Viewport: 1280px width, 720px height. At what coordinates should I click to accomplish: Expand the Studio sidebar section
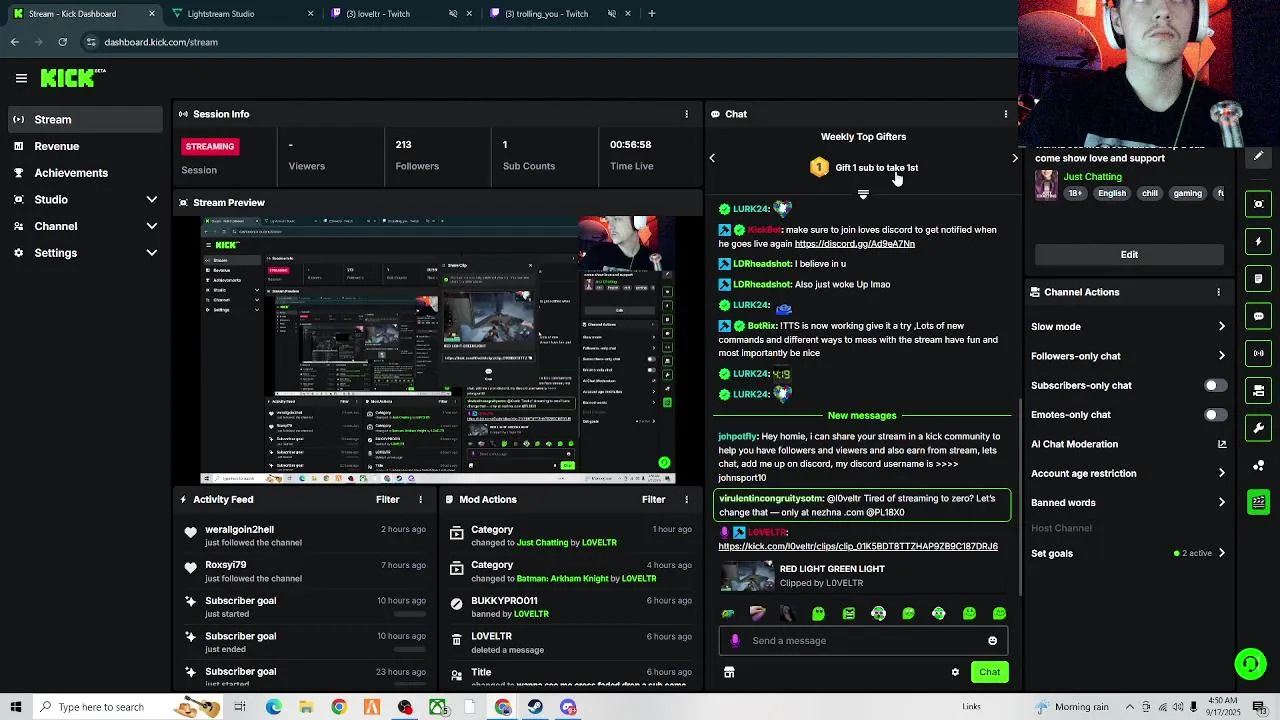(151, 200)
